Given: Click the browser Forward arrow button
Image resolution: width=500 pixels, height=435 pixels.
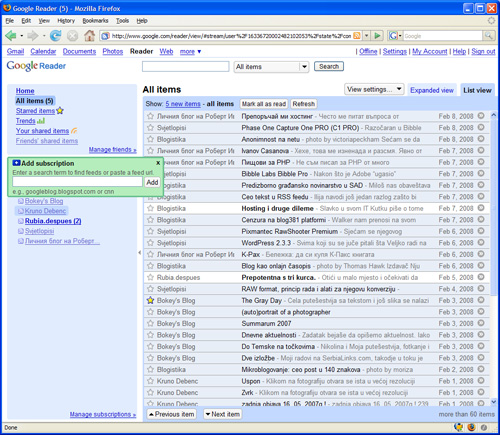Looking at the screenshot, I should click(33, 36).
